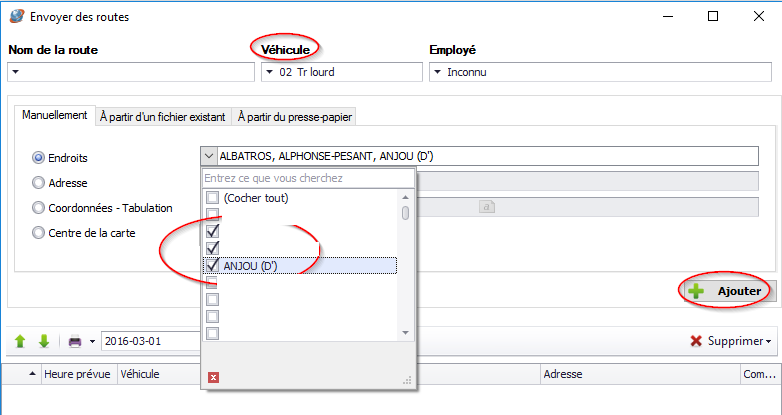
Task: Open the Véhicule dropdown
Action: point(269,72)
